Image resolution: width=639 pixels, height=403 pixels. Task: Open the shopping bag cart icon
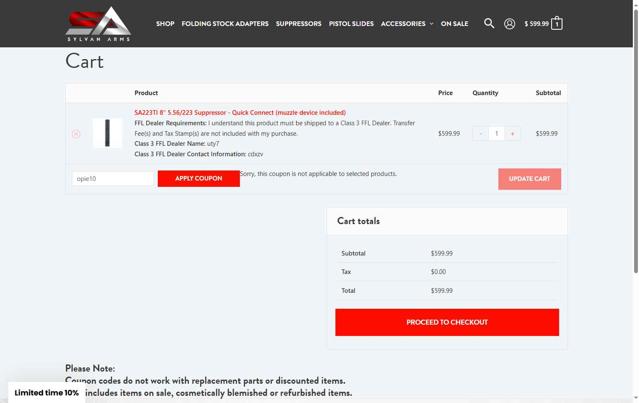tap(557, 23)
